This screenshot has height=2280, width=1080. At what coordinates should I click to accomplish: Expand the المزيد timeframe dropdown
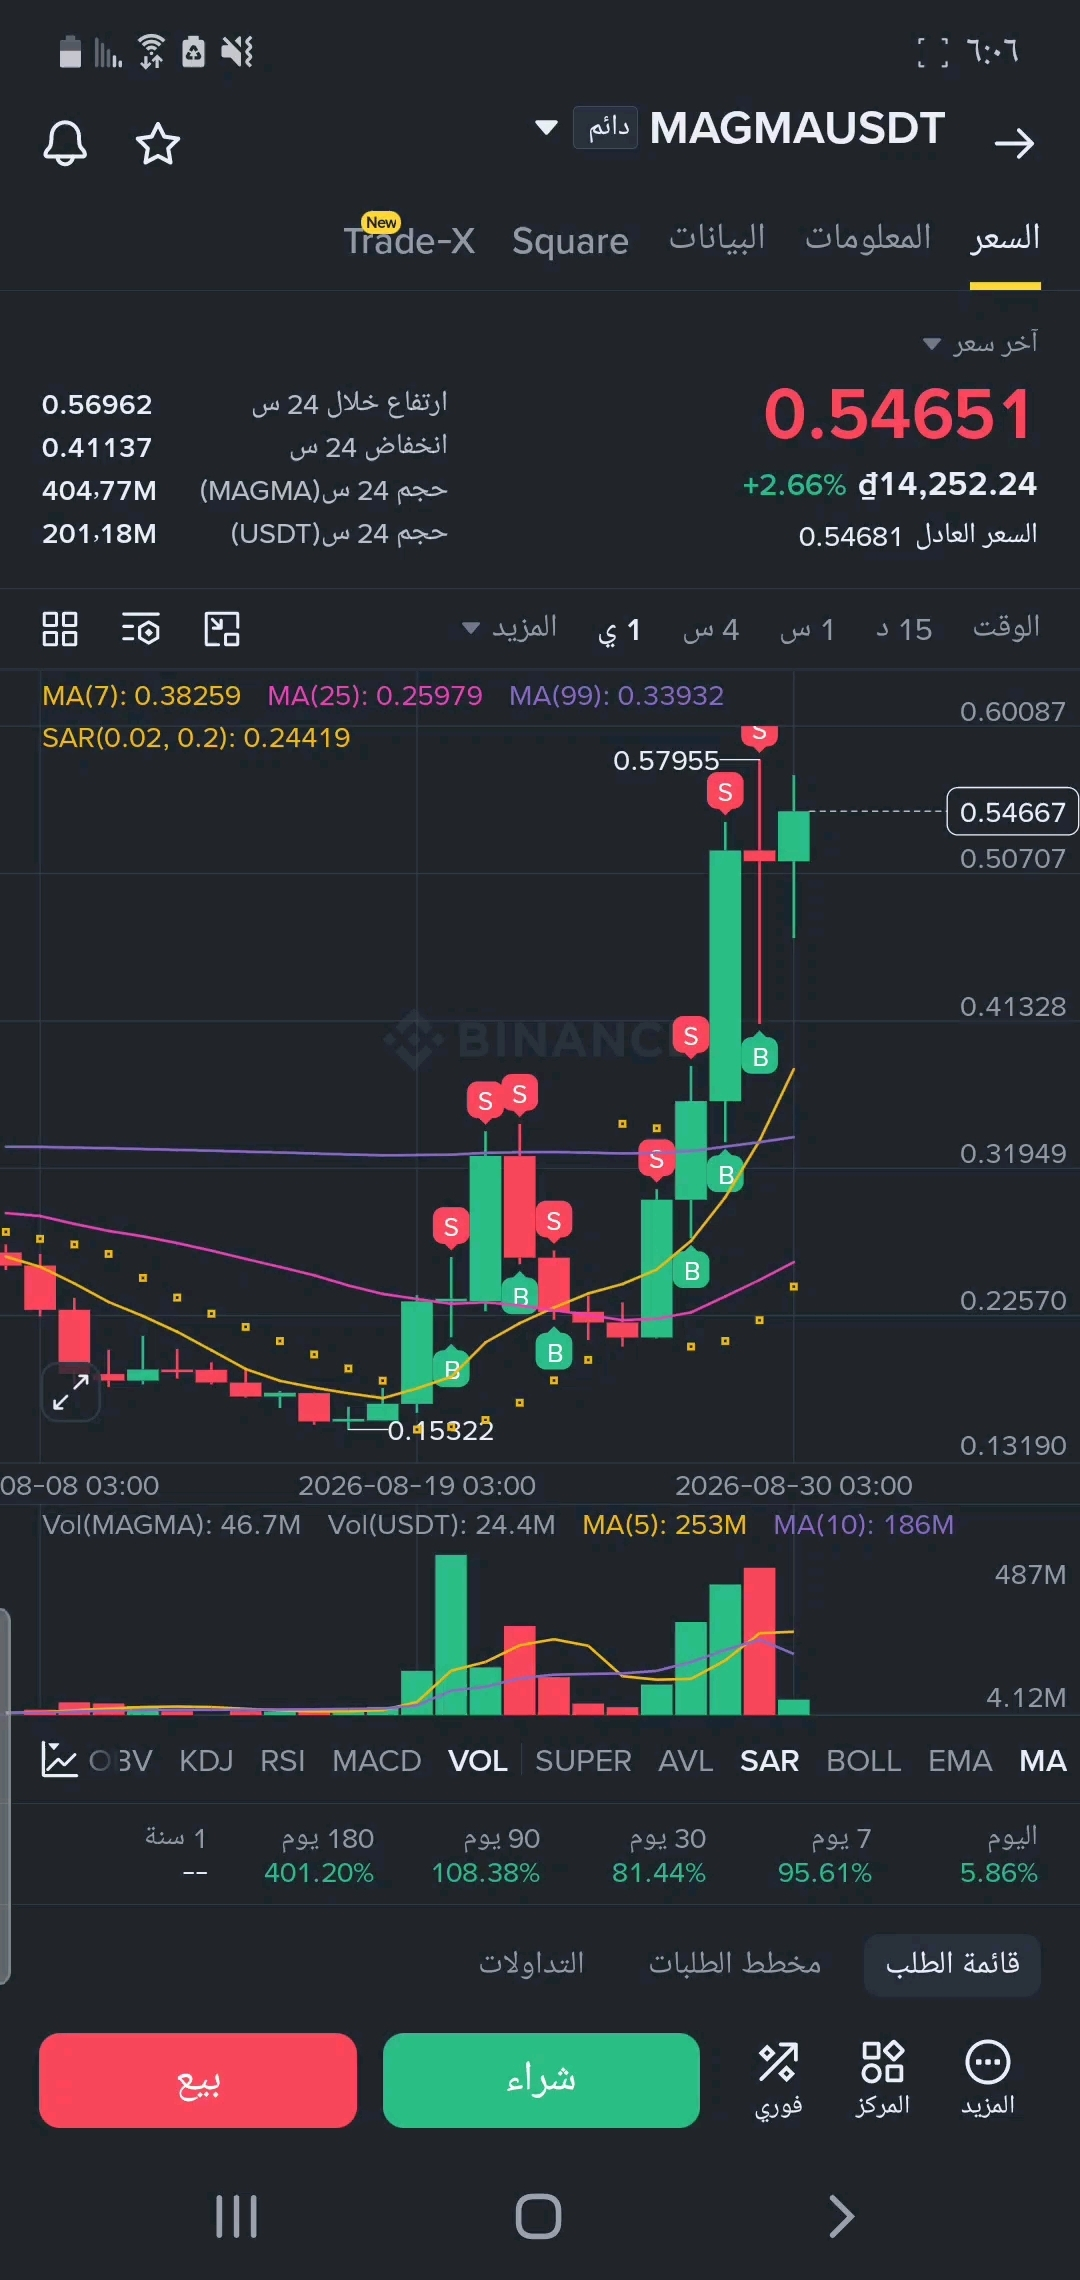509,628
